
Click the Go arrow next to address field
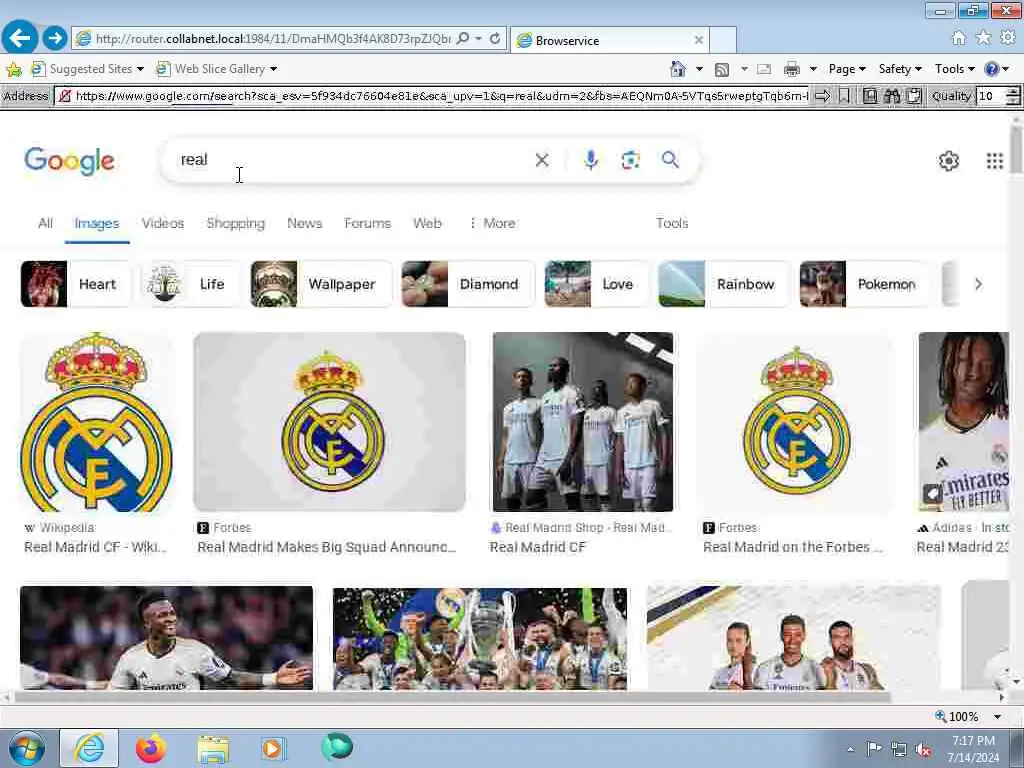point(822,97)
